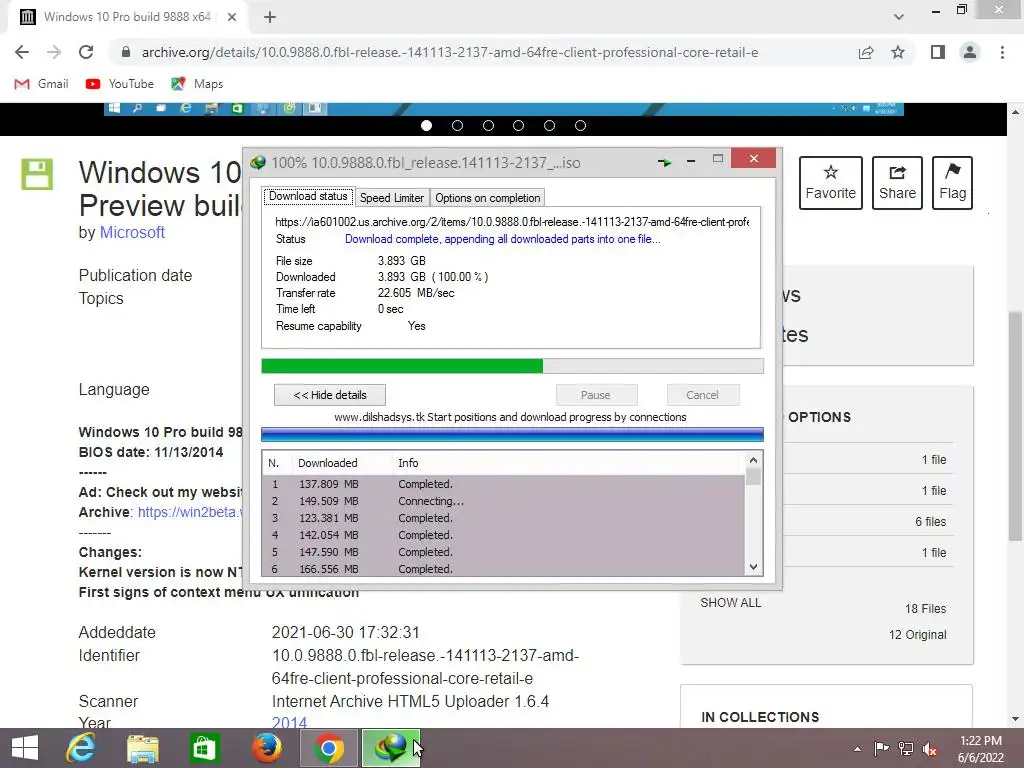Open YouTube bookmark
The width and height of the screenshot is (1024, 768).
tap(120, 84)
